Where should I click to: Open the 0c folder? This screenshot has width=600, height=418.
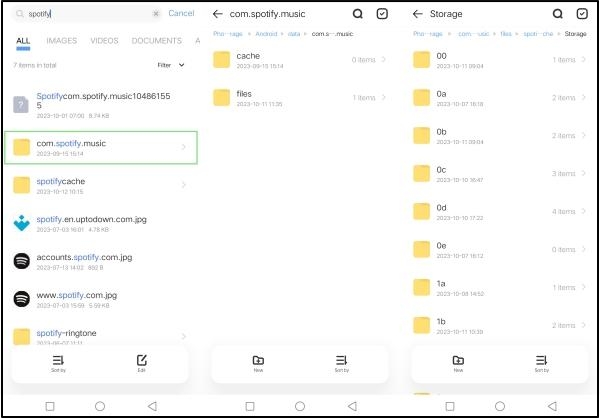click(500, 174)
